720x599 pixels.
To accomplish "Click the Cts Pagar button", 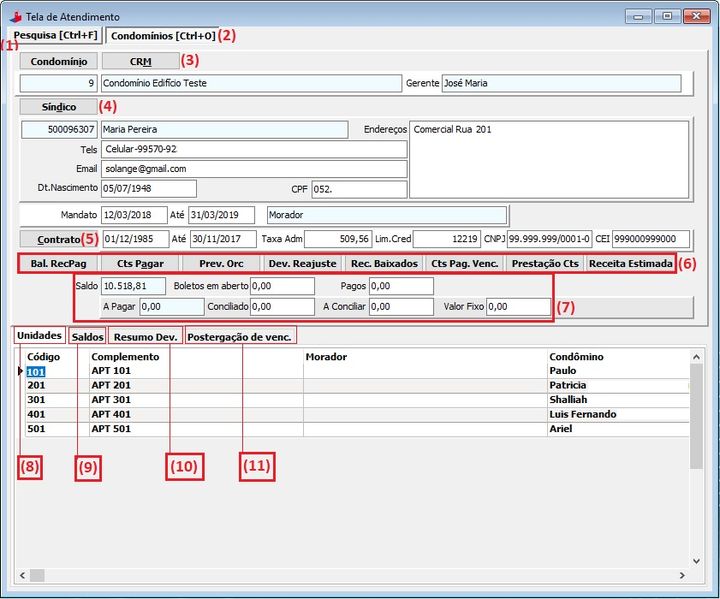I will [140, 263].
